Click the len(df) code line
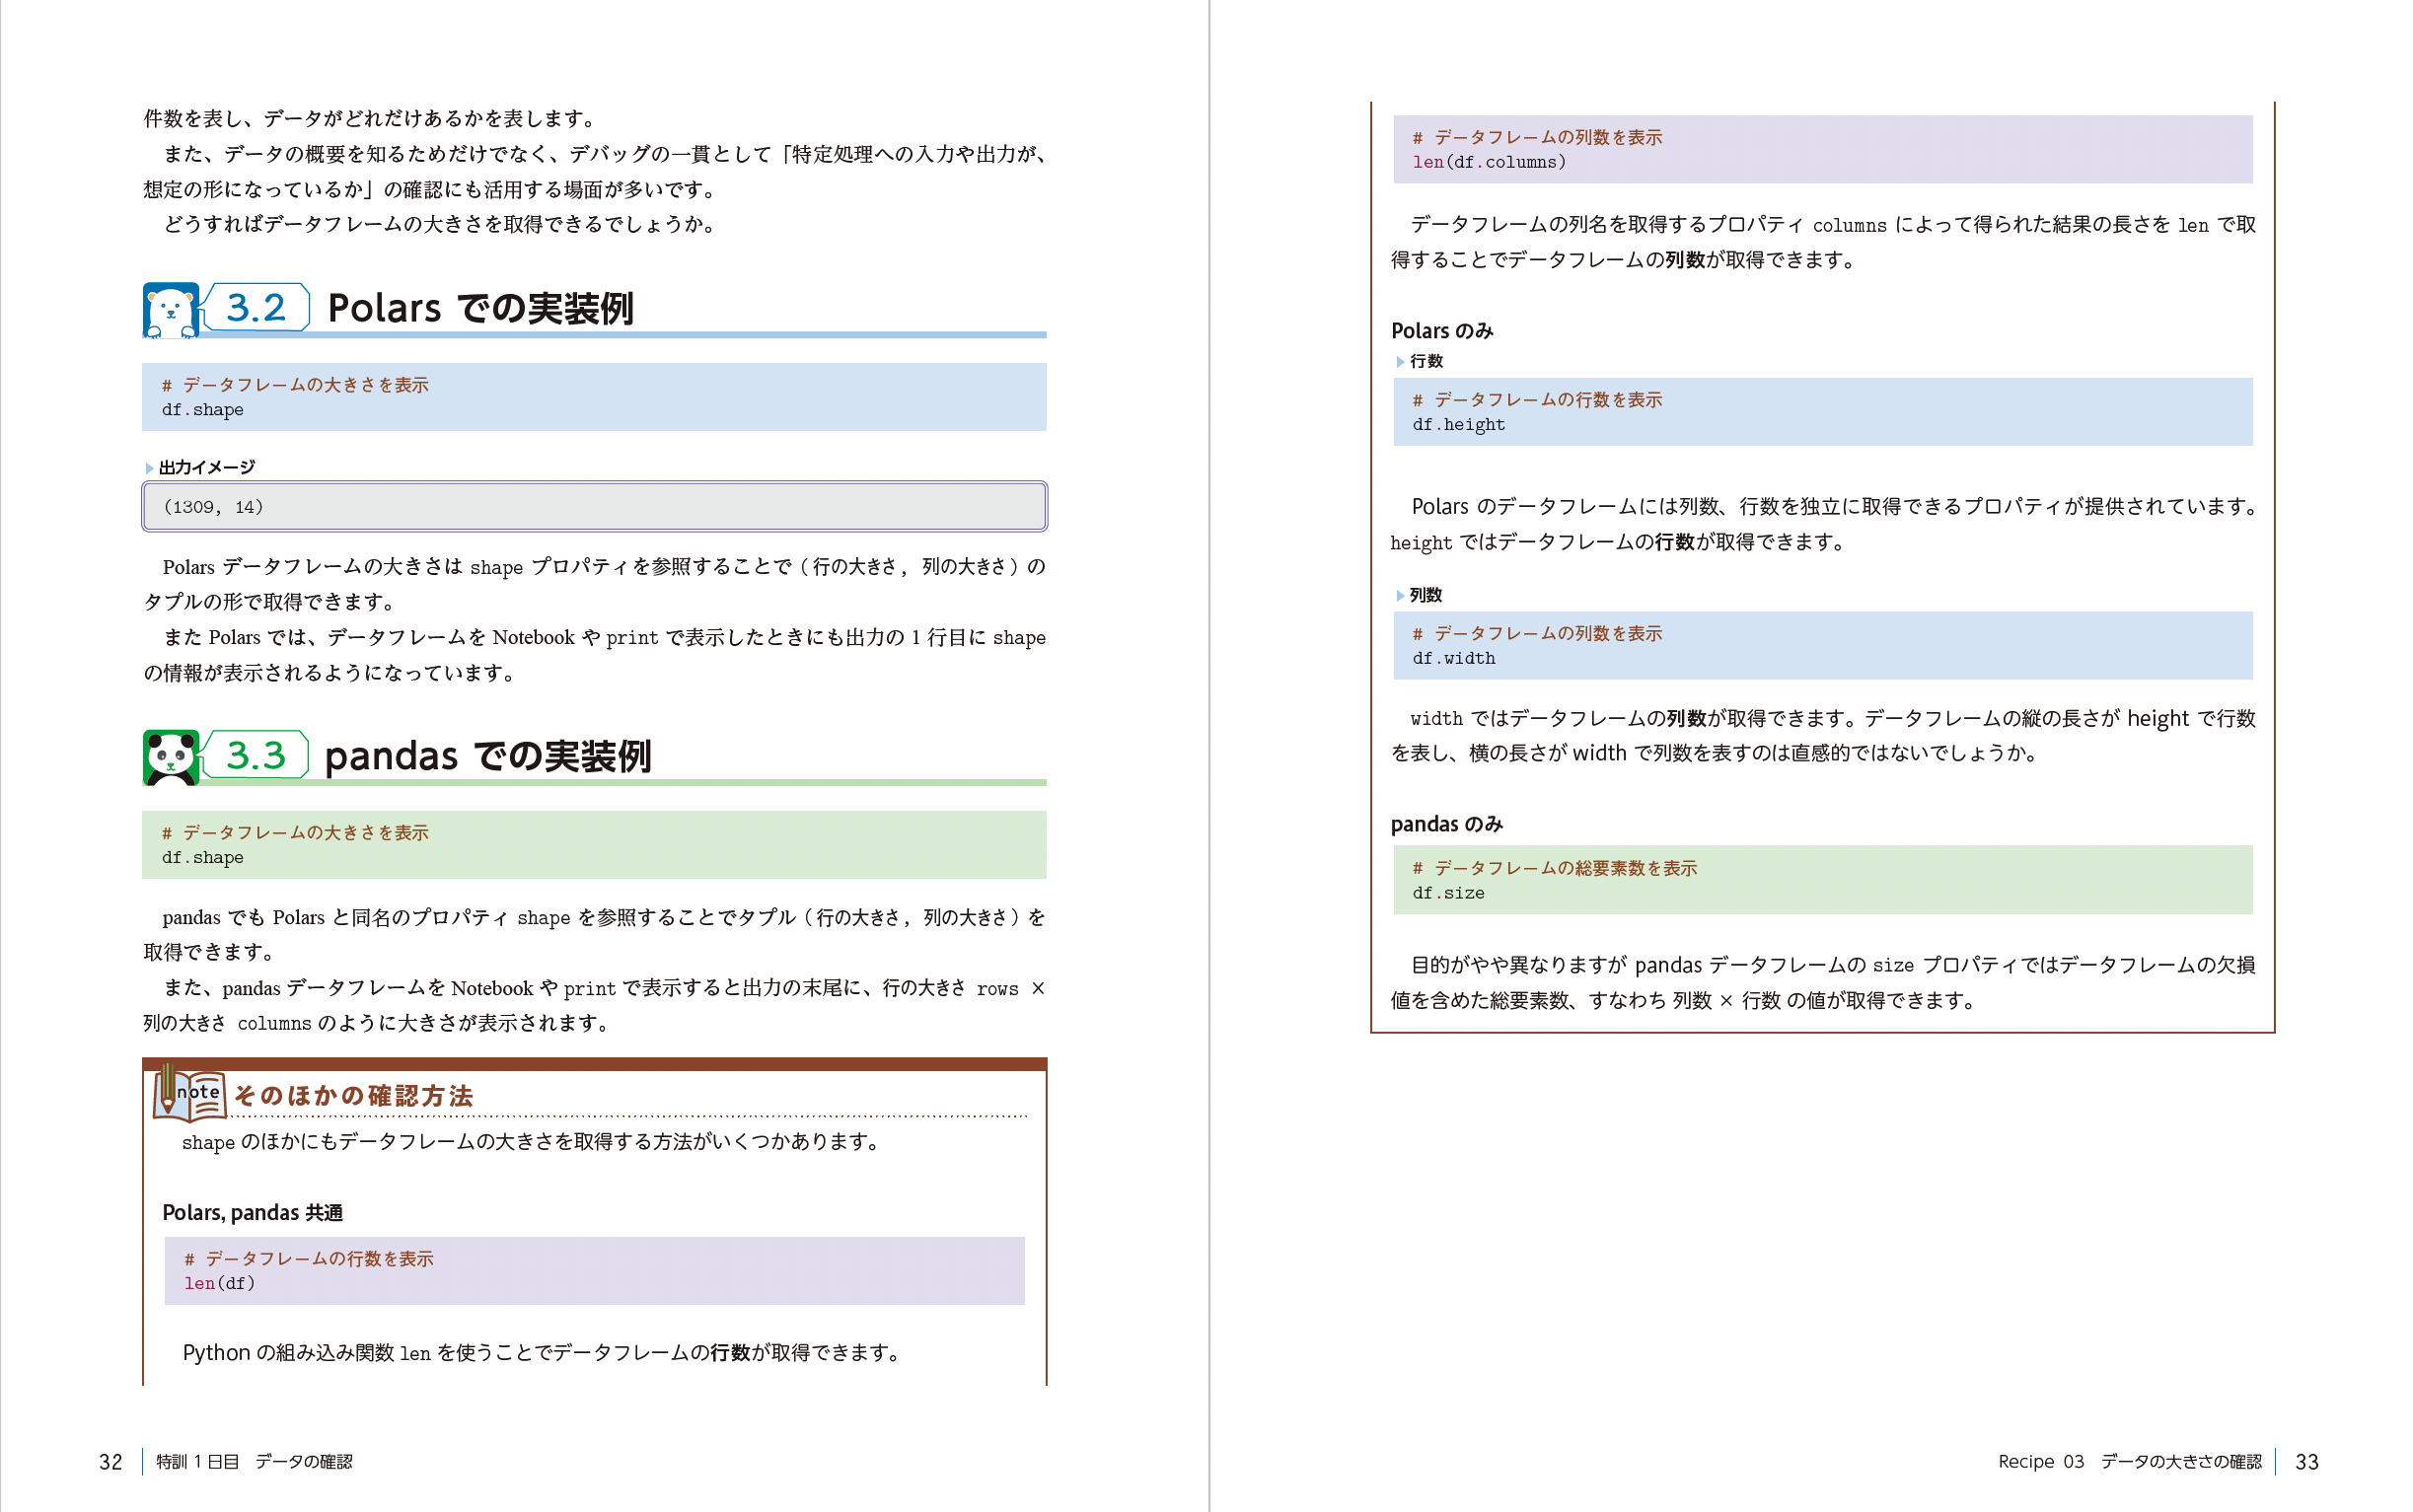This screenshot has width=2413, height=1512. [x=220, y=1284]
